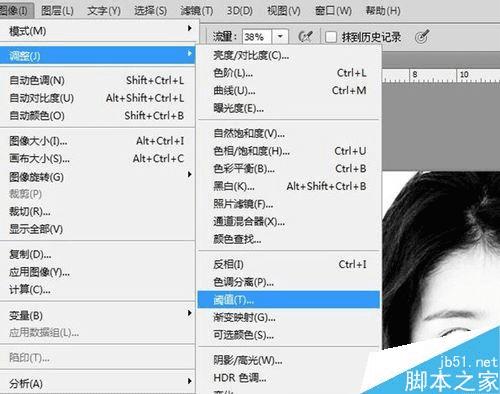Choose 复制(D)... menu item
Image resolution: width=500 pixels, height=394 pixels.
click(x=97, y=255)
